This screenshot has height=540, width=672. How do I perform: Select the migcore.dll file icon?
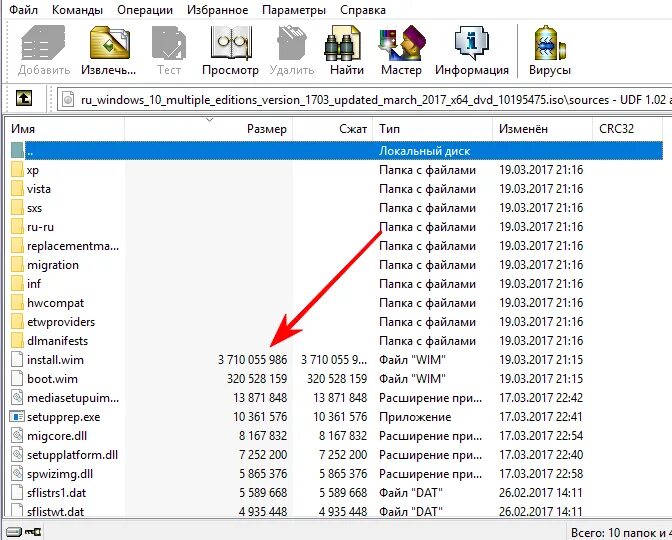17,436
